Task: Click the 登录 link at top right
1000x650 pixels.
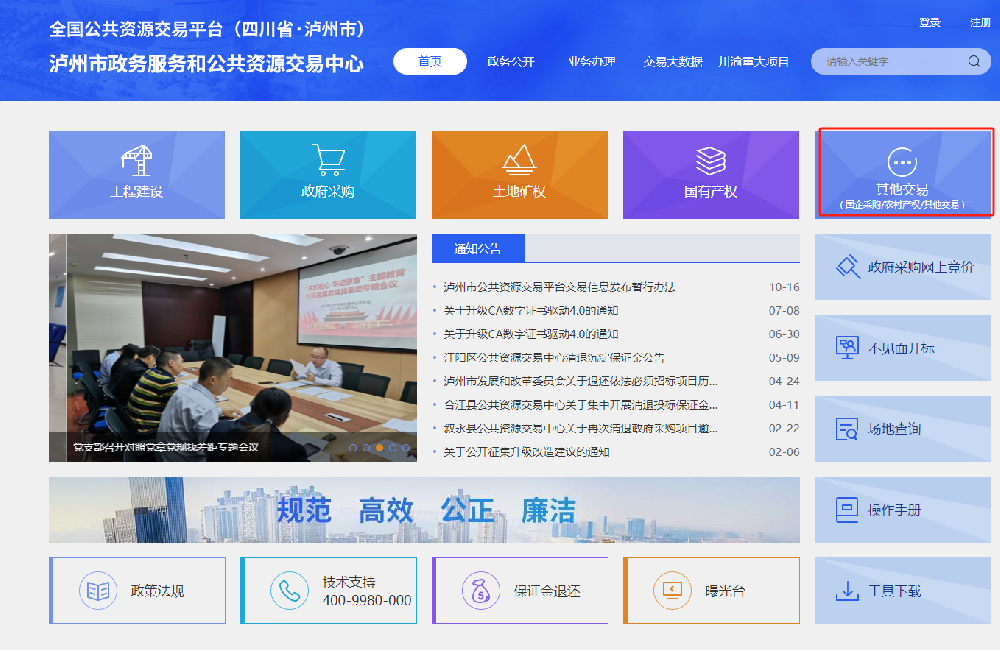Action: click(931, 21)
